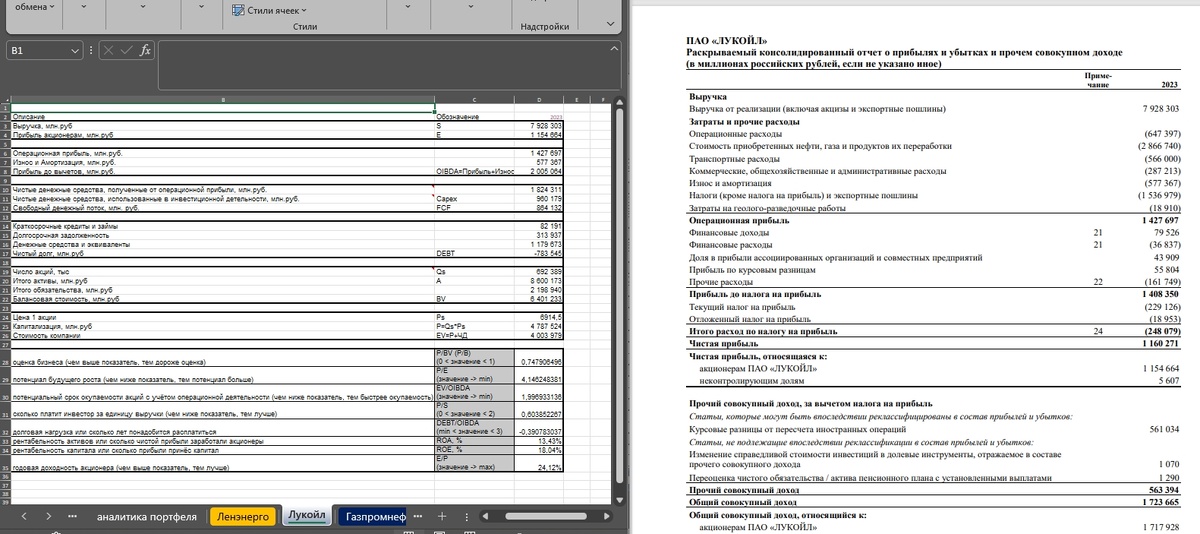Select the Число акций, тыс cell
The height and width of the screenshot is (534, 1200).
point(222,272)
